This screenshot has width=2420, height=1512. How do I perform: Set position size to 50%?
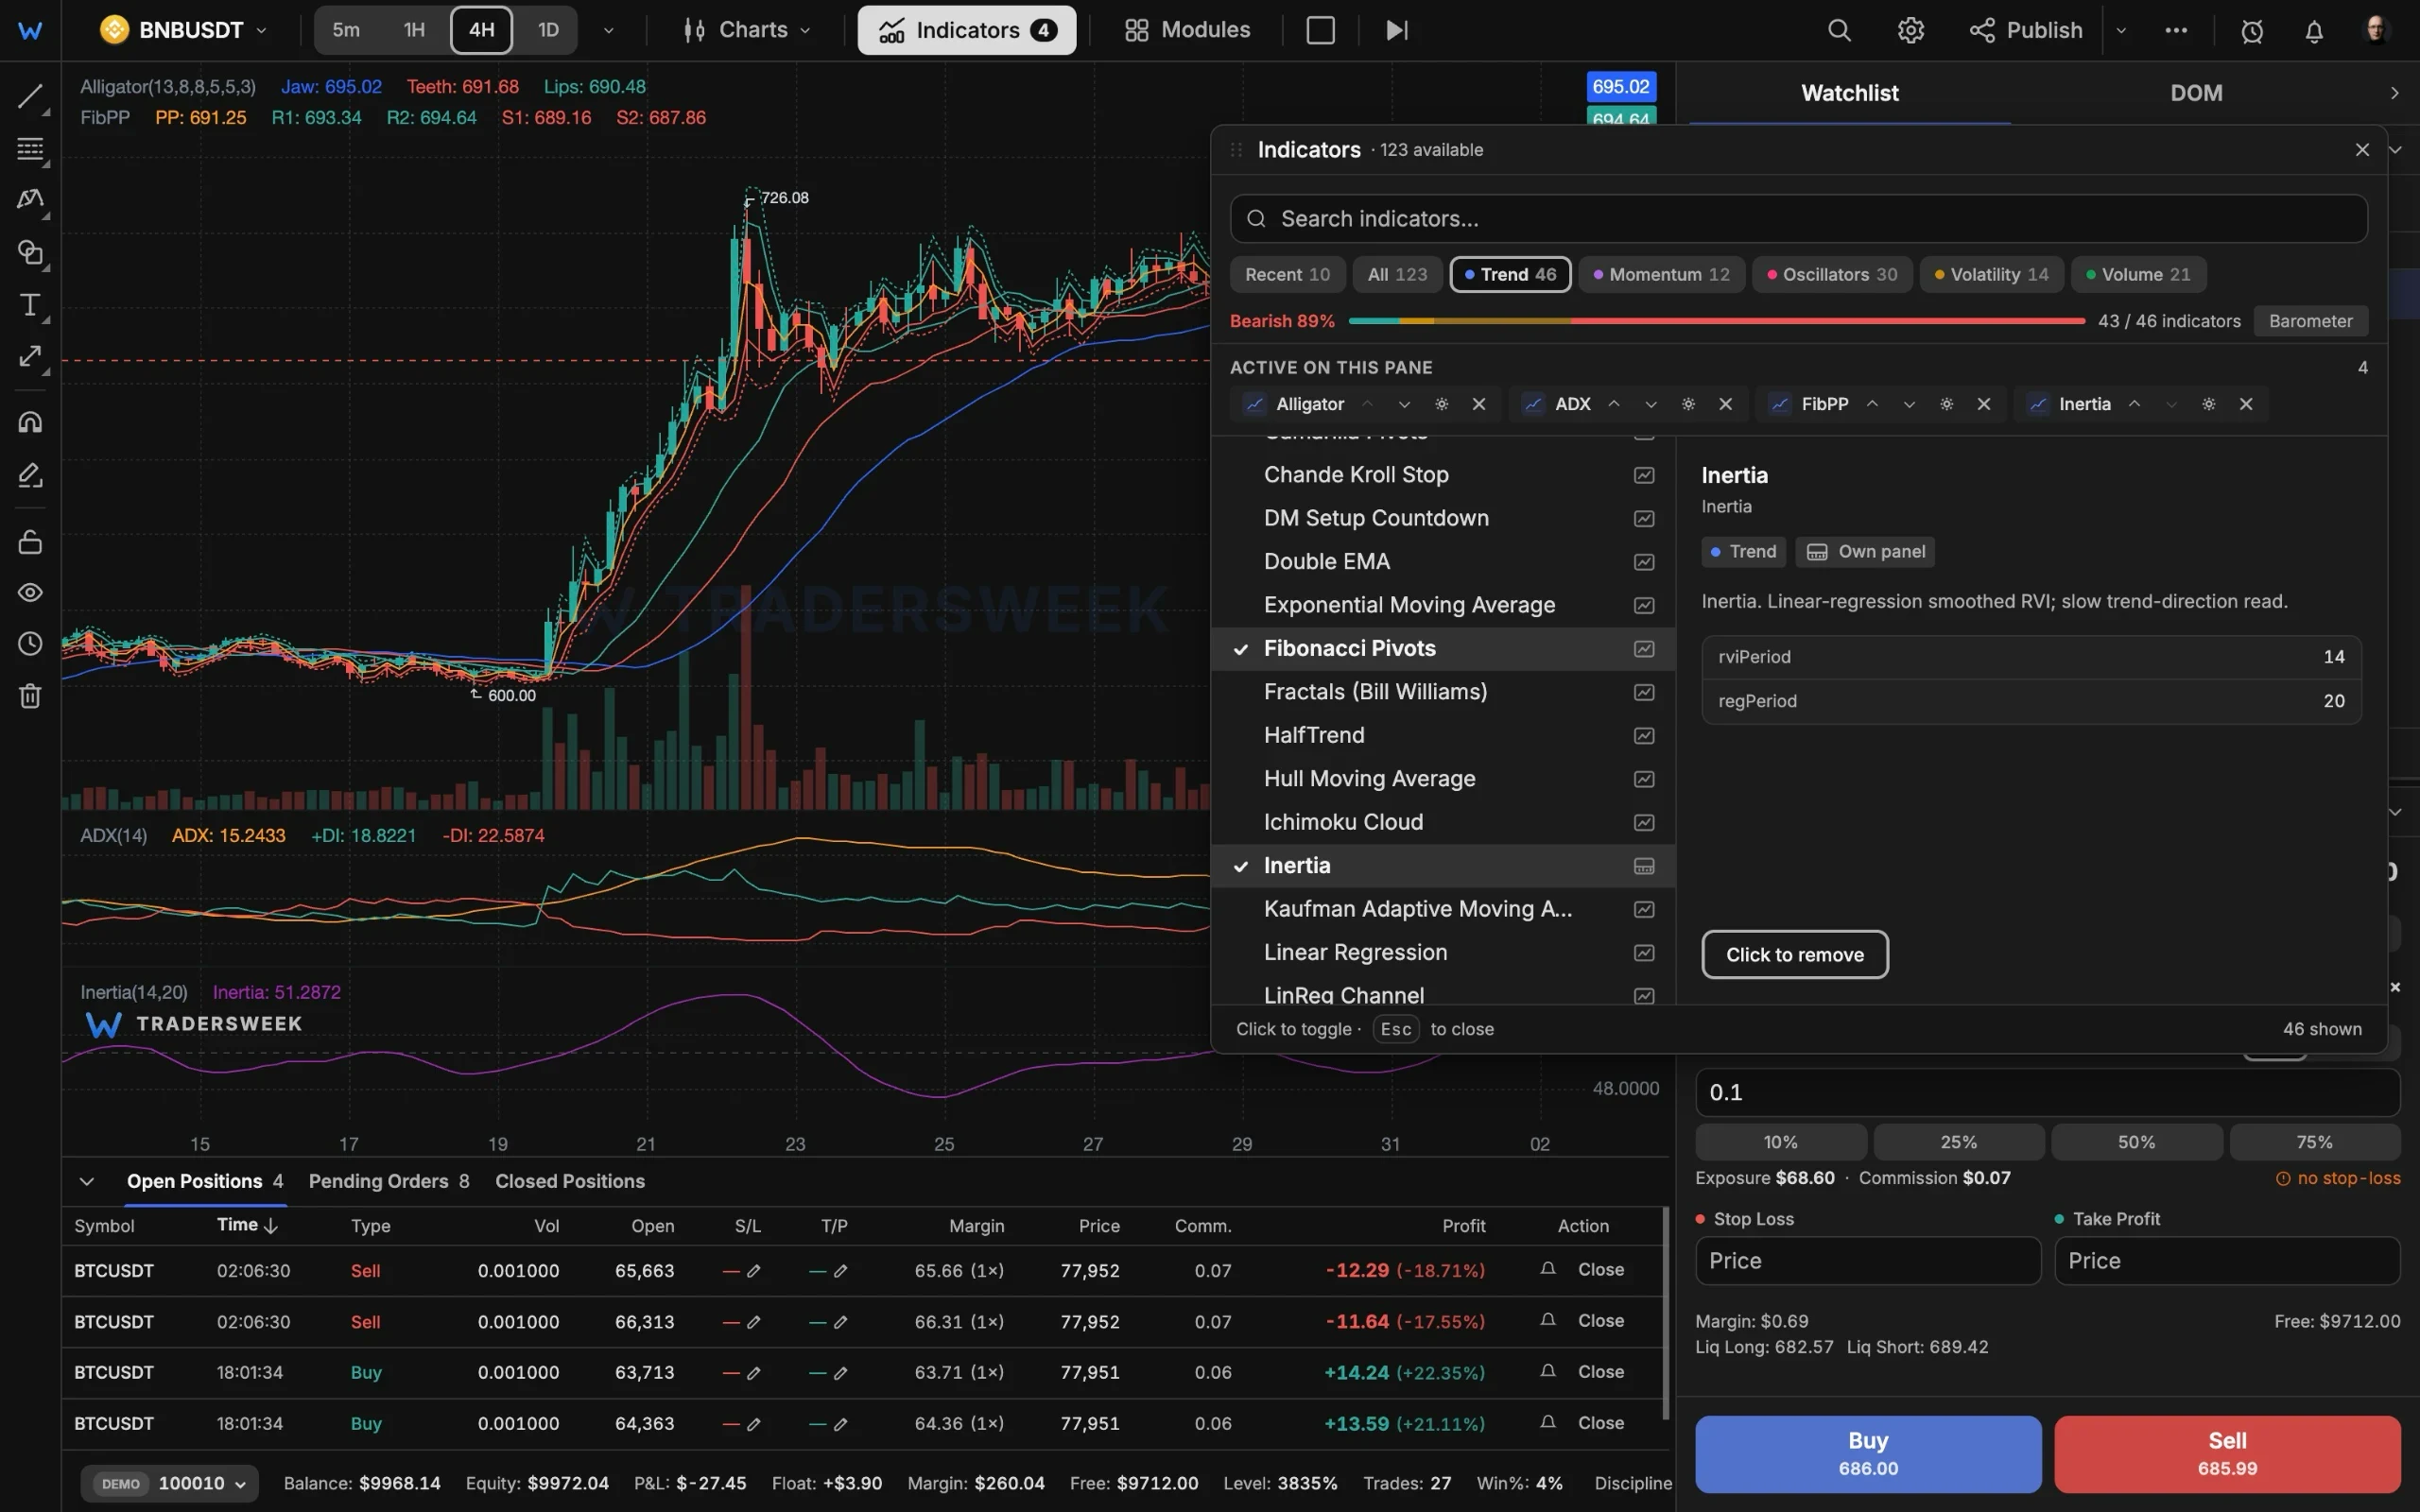coord(2136,1142)
